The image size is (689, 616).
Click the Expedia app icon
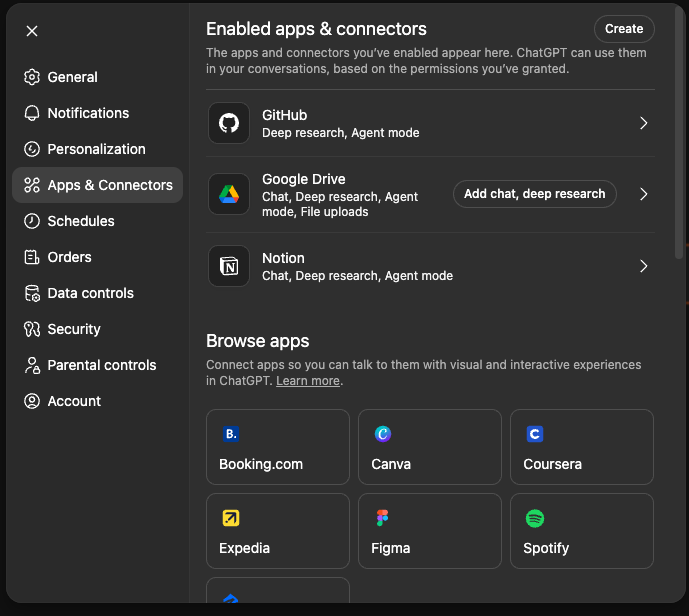click(x=231, y=518)
